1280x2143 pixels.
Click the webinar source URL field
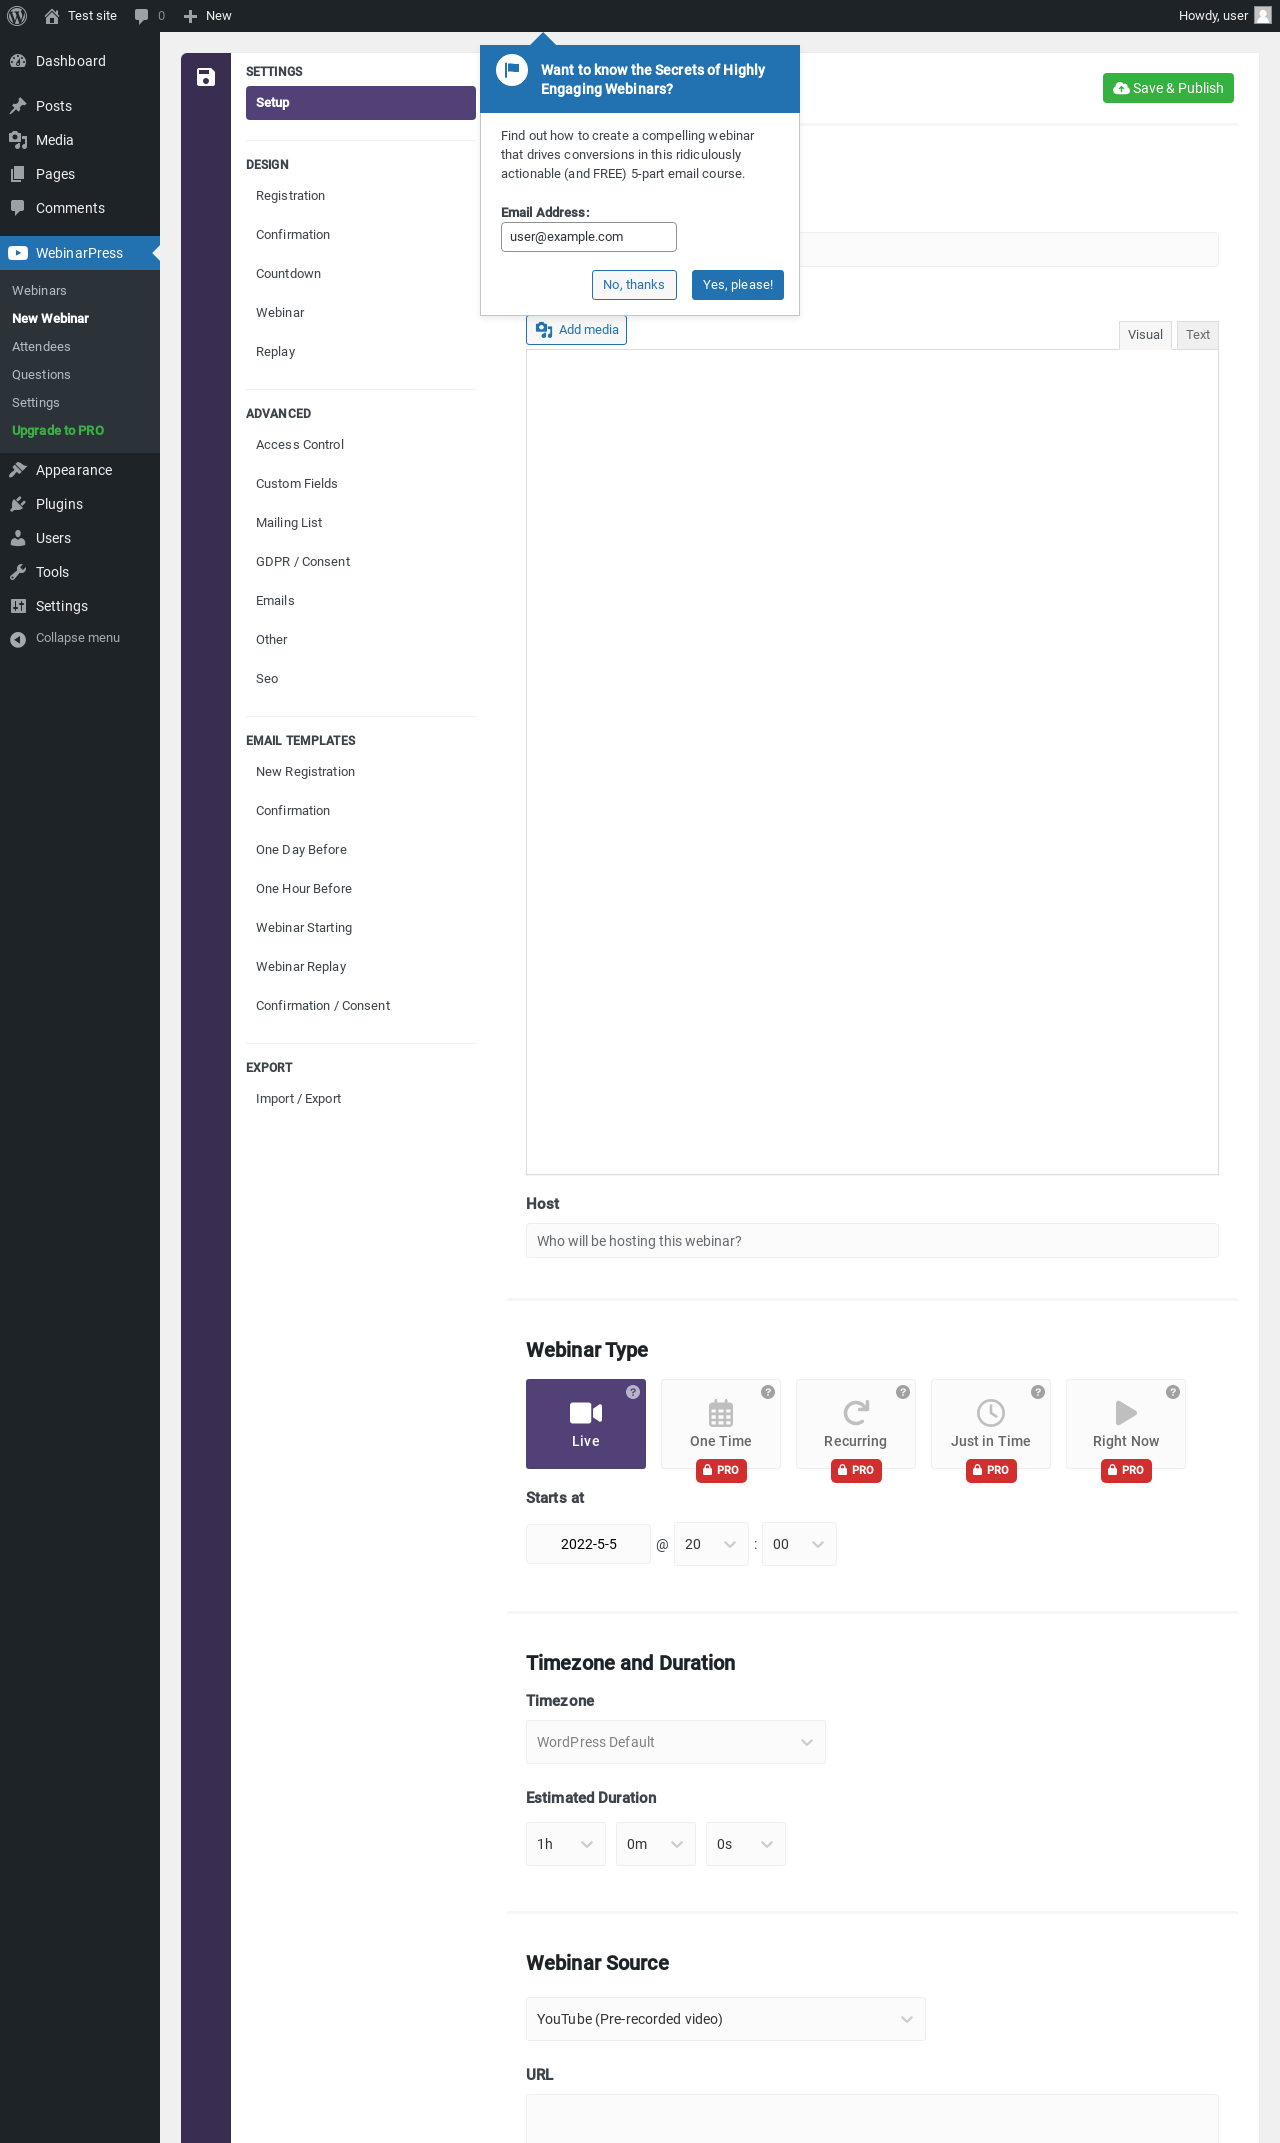pyautogui.click(x=872, y=2118)
